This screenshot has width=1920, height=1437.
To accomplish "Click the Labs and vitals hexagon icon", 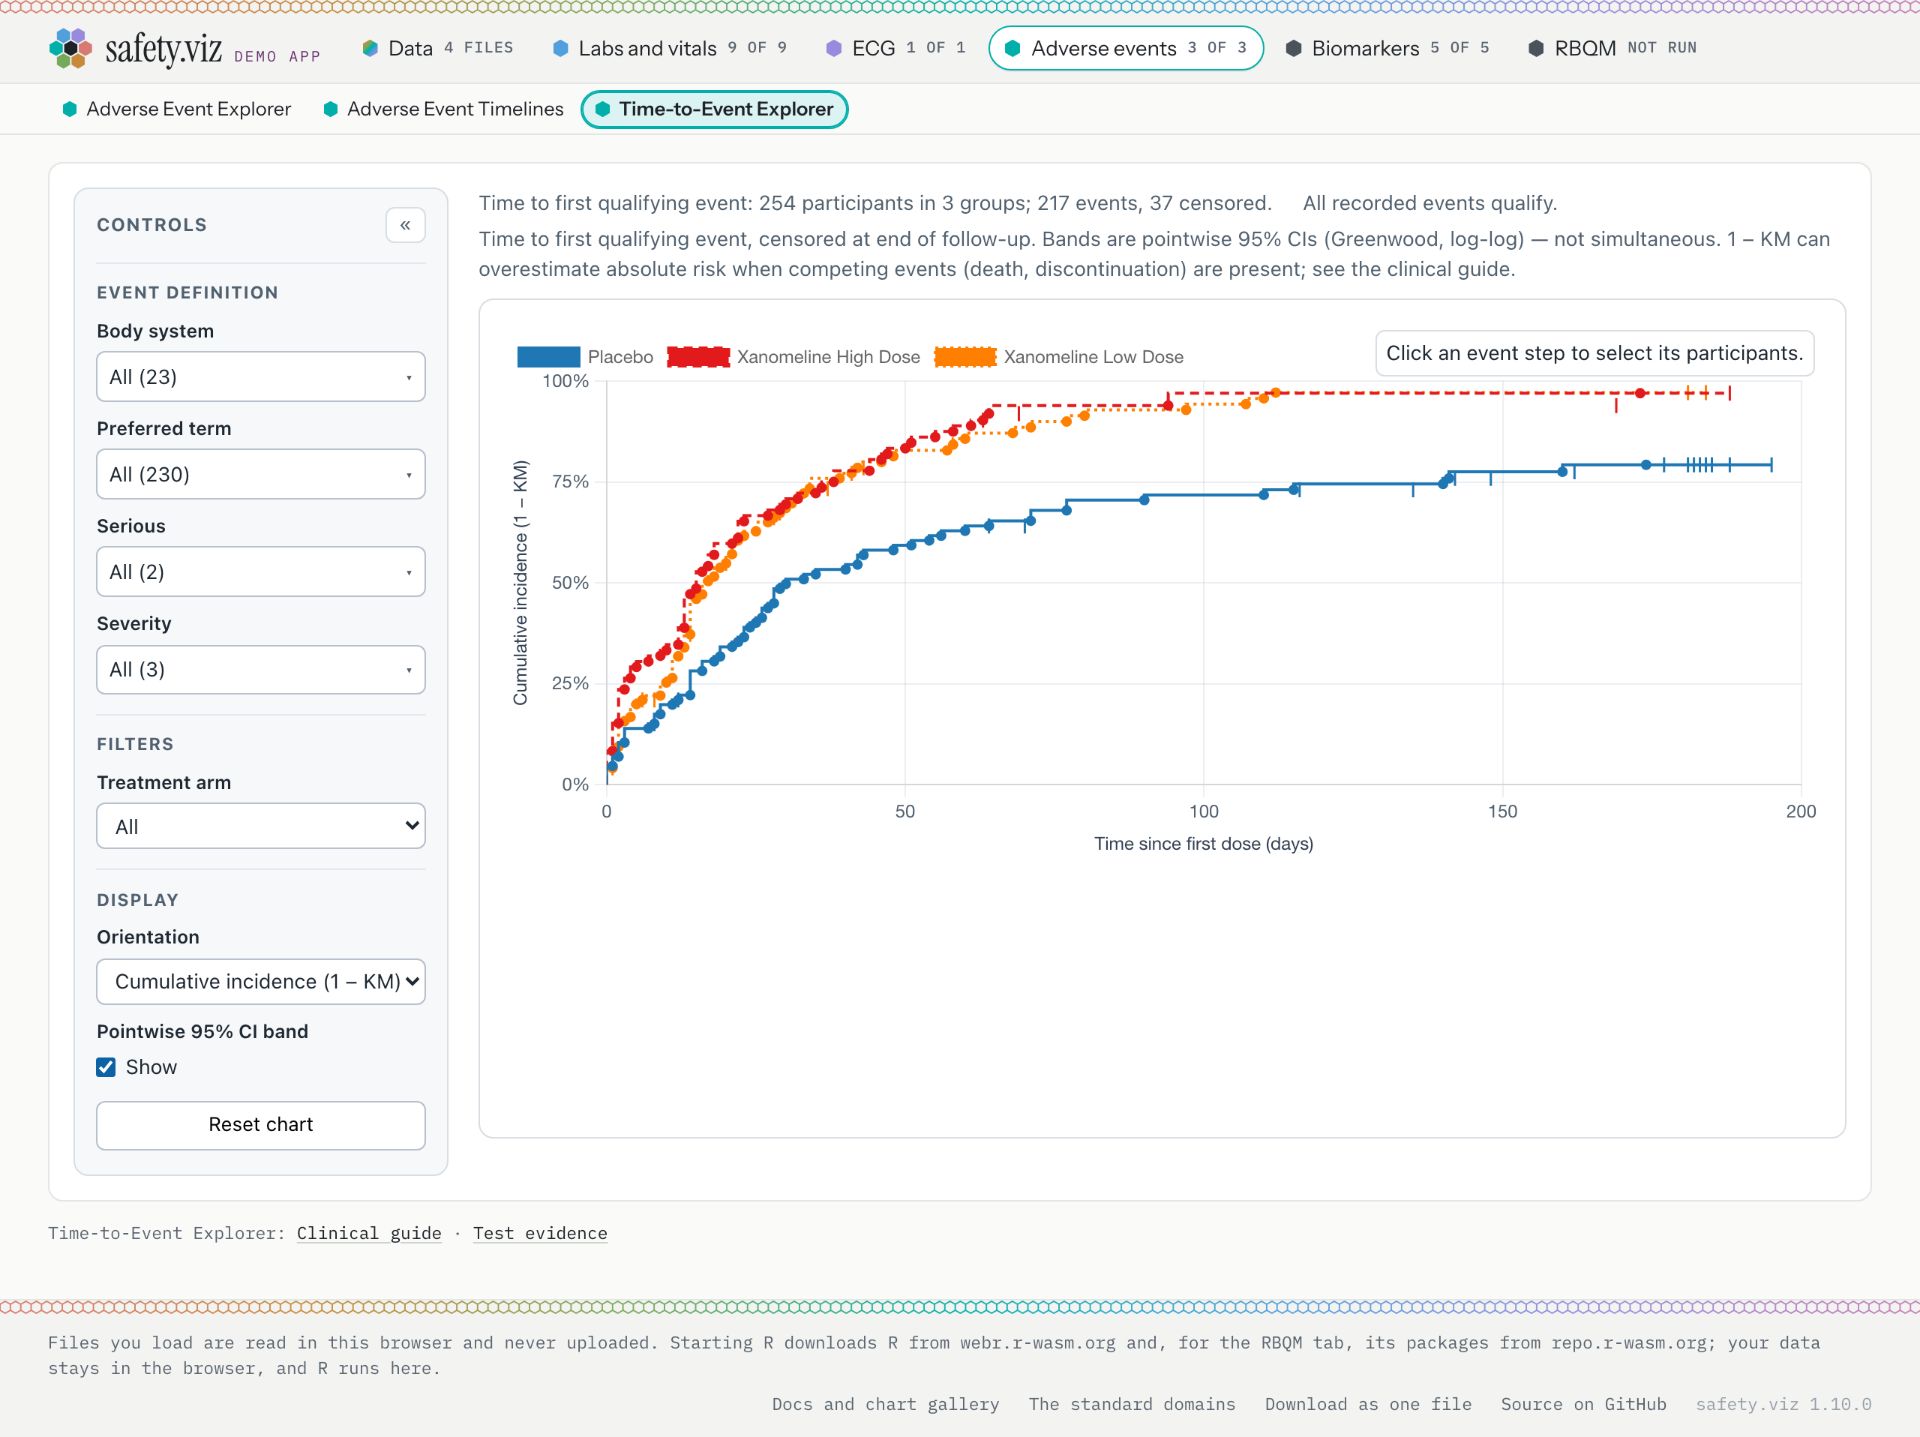I will 561,48.
